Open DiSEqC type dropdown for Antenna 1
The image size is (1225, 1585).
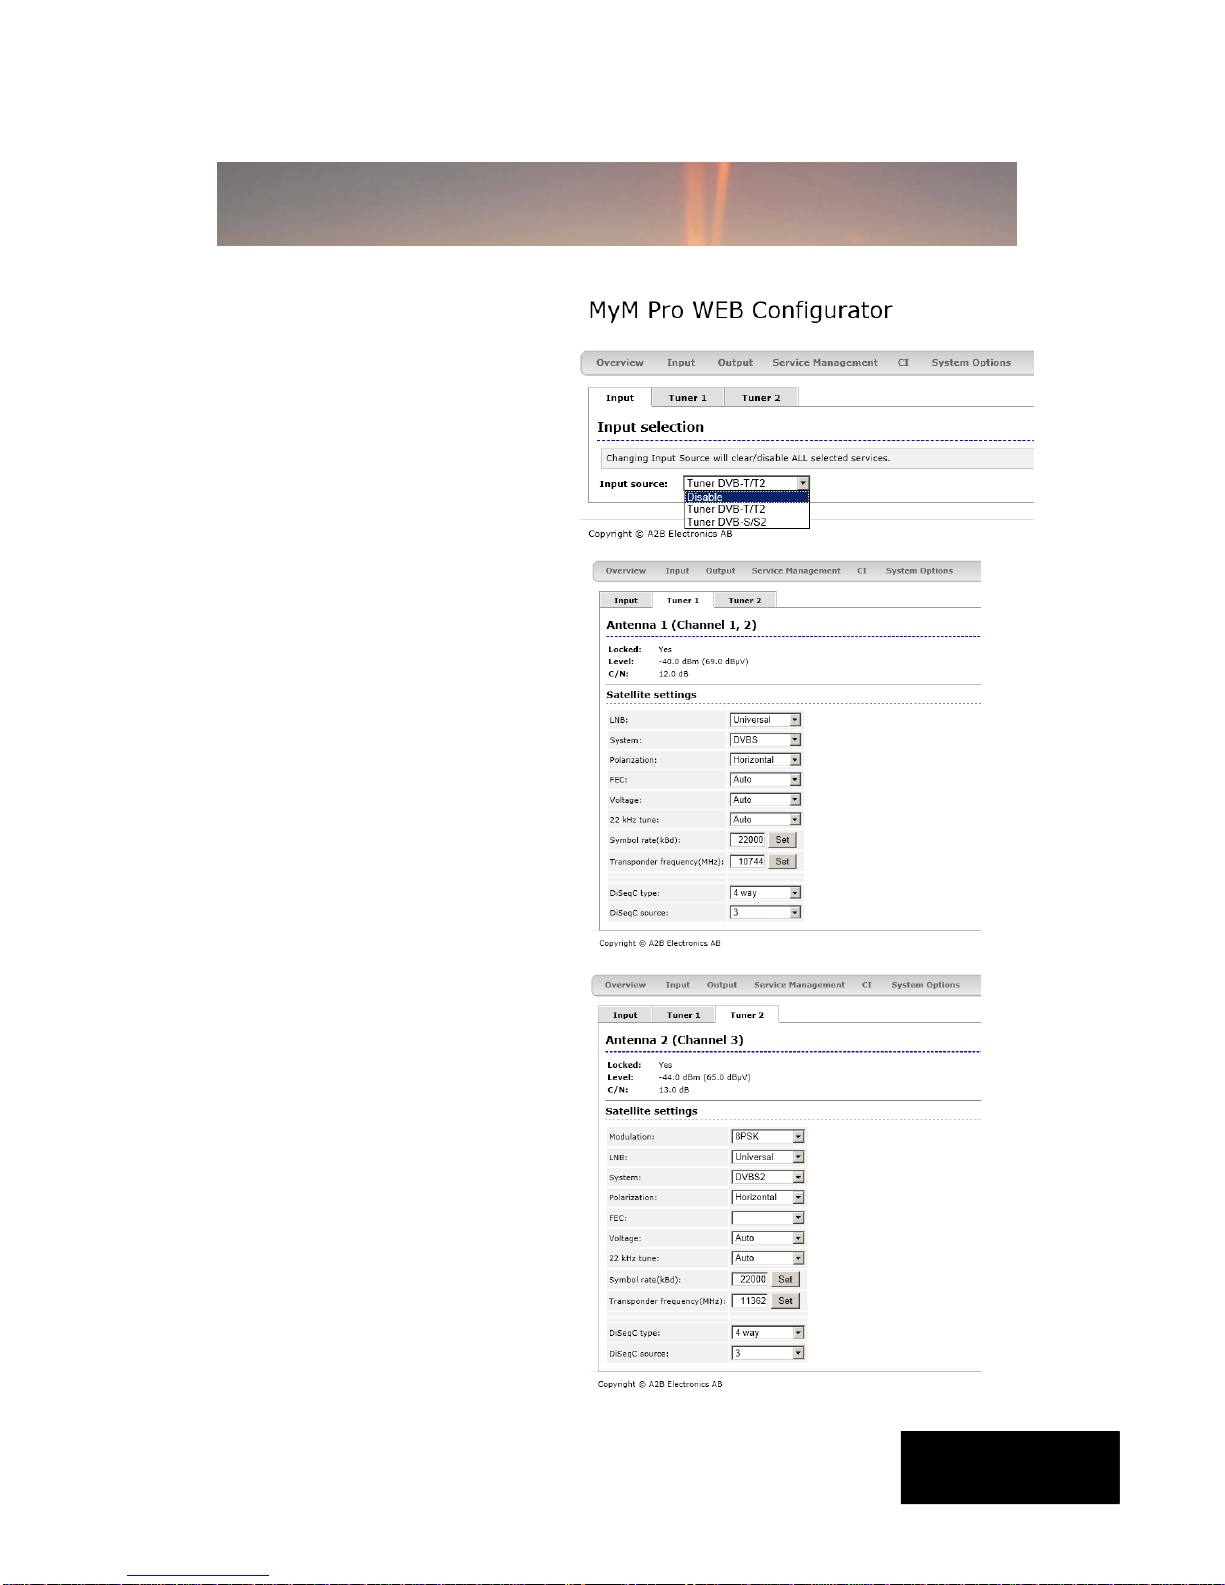765,893
